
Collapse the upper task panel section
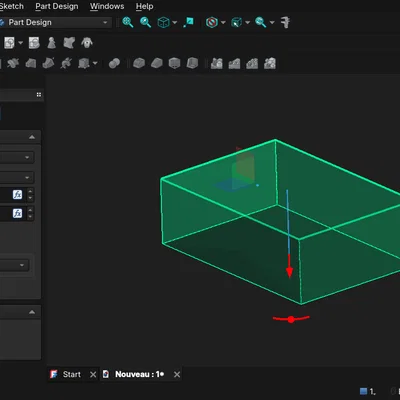32,137
